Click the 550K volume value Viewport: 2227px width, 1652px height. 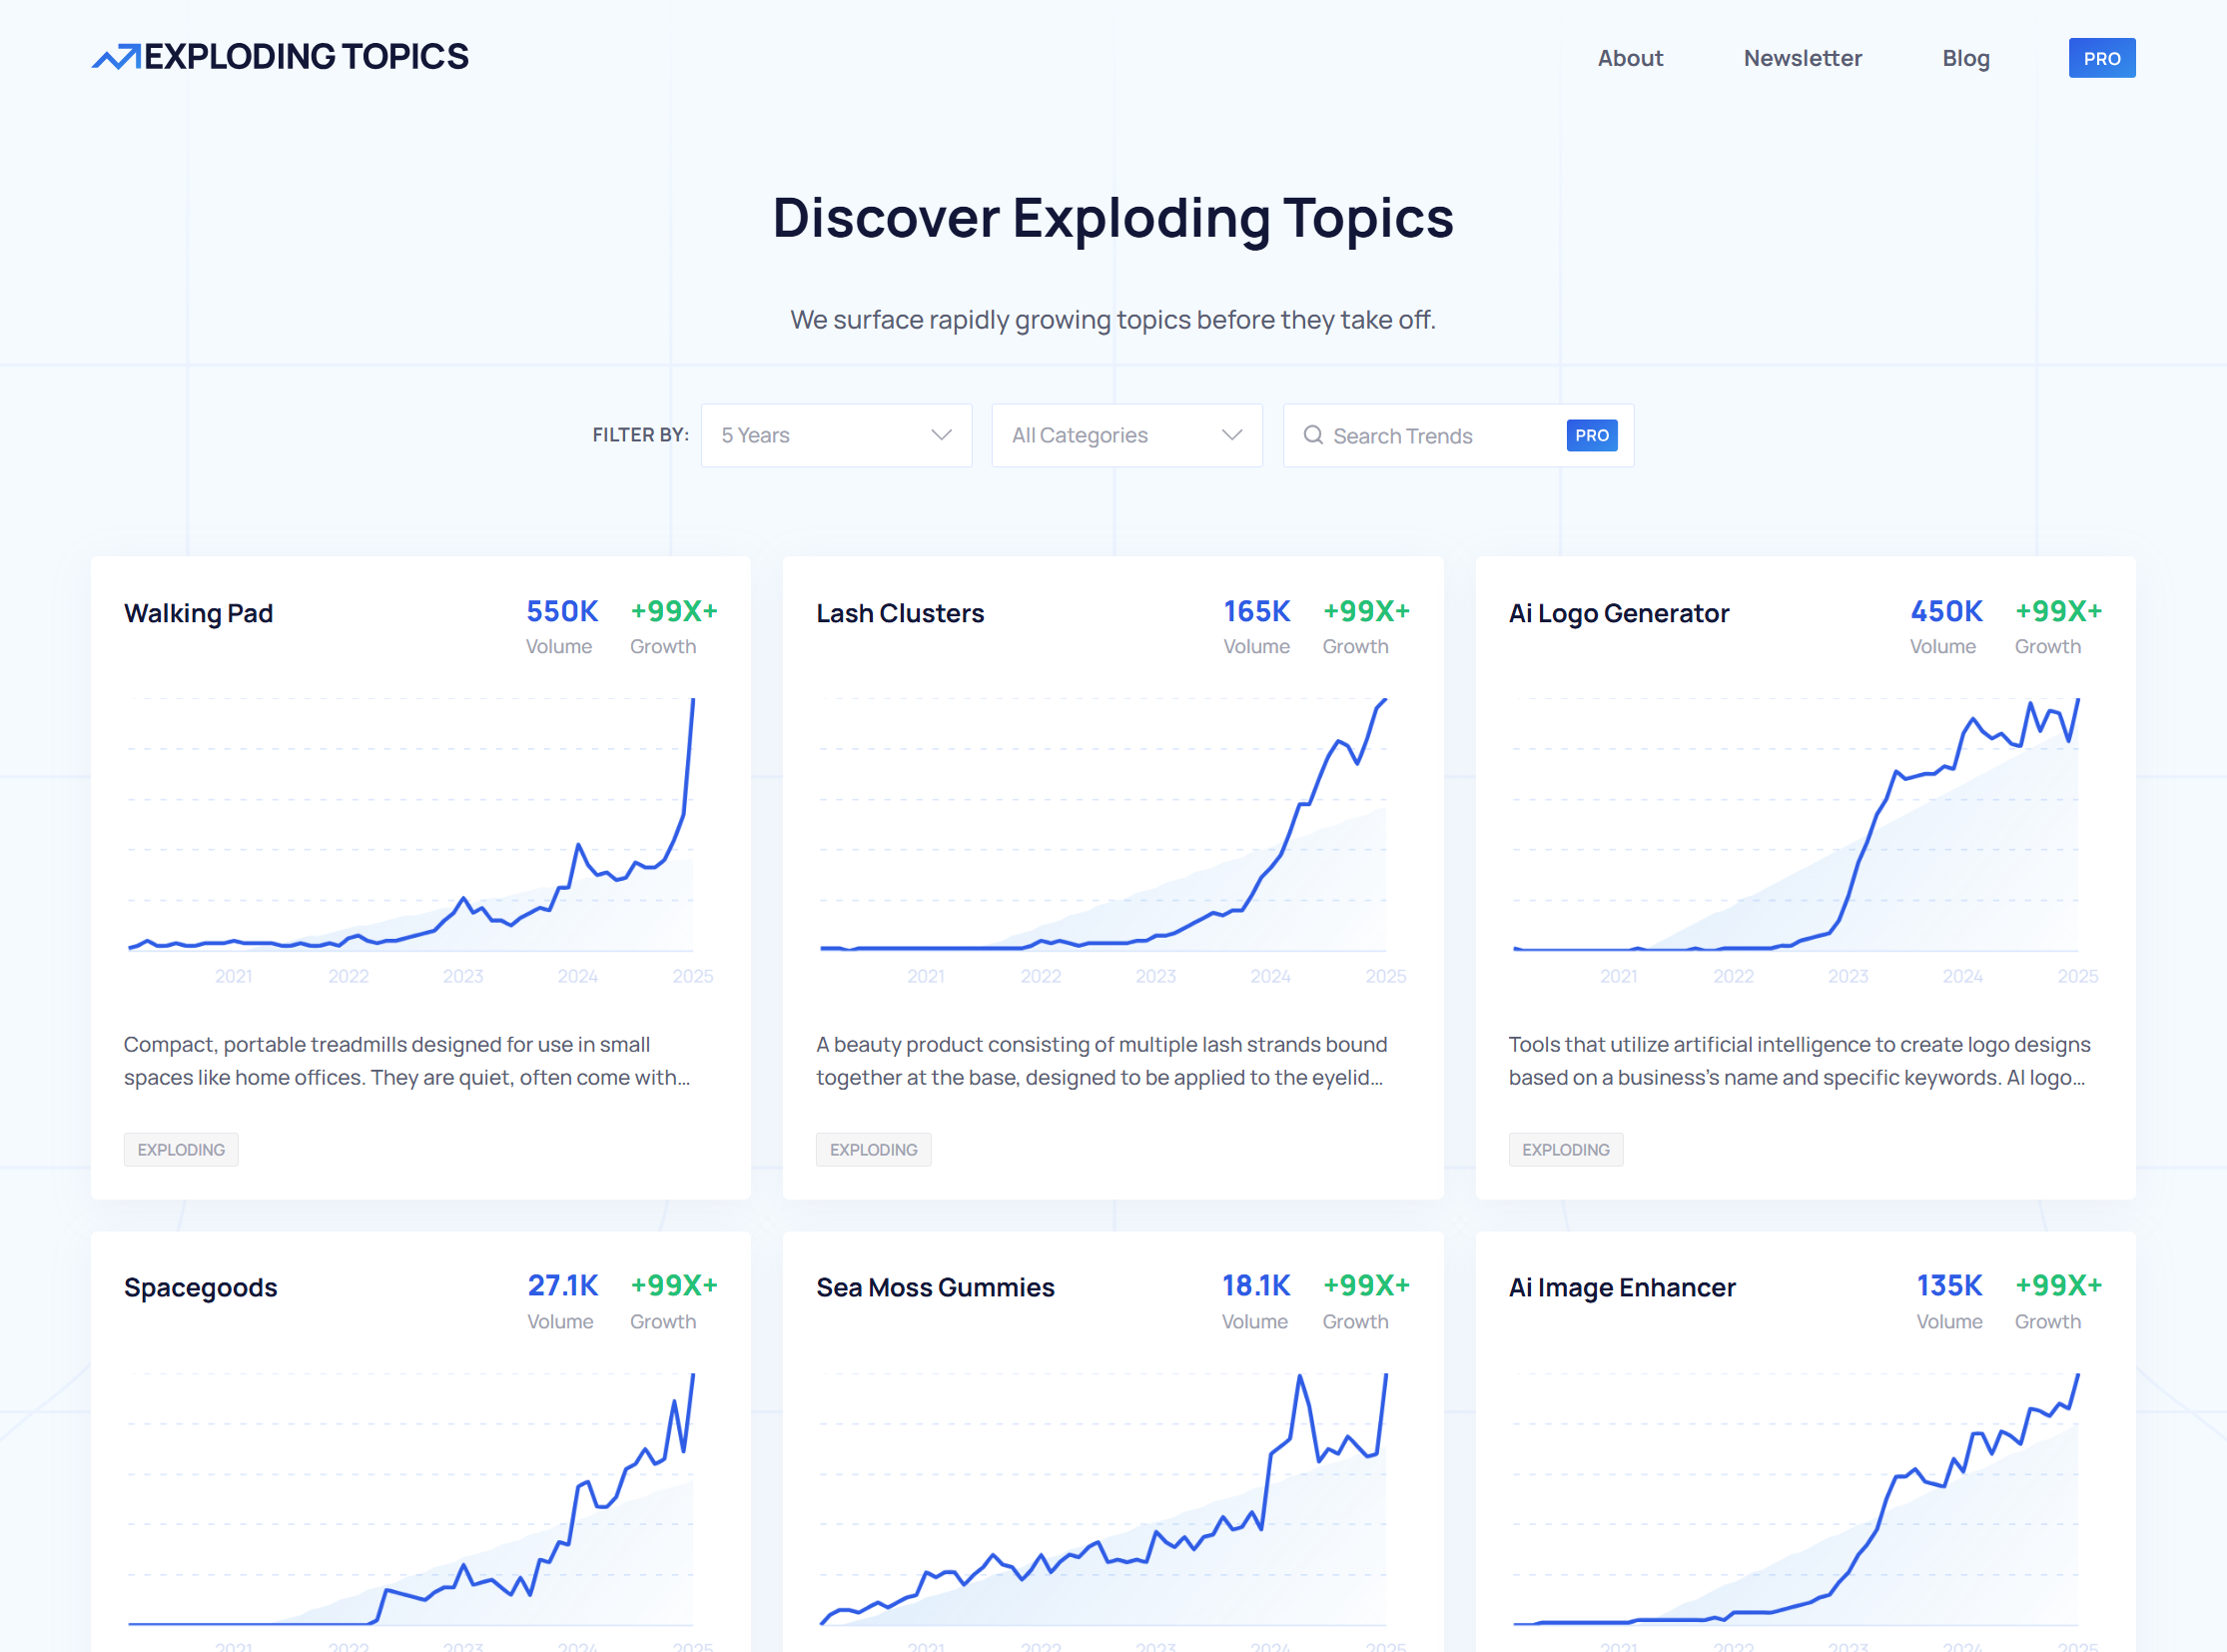pos(561,611)
